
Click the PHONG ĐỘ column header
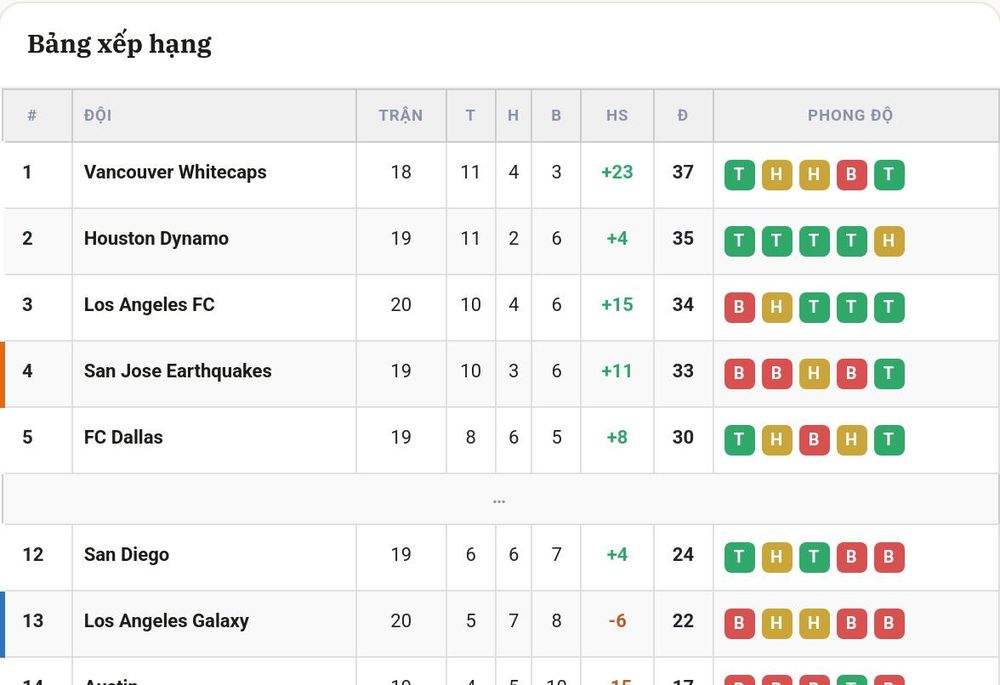[850, 115]
